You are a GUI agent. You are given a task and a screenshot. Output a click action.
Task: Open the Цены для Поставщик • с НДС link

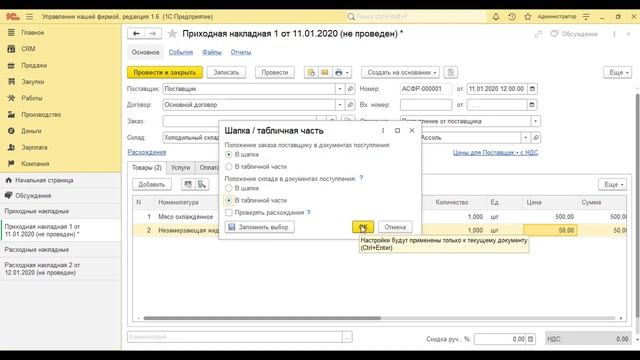coord(495,153)
